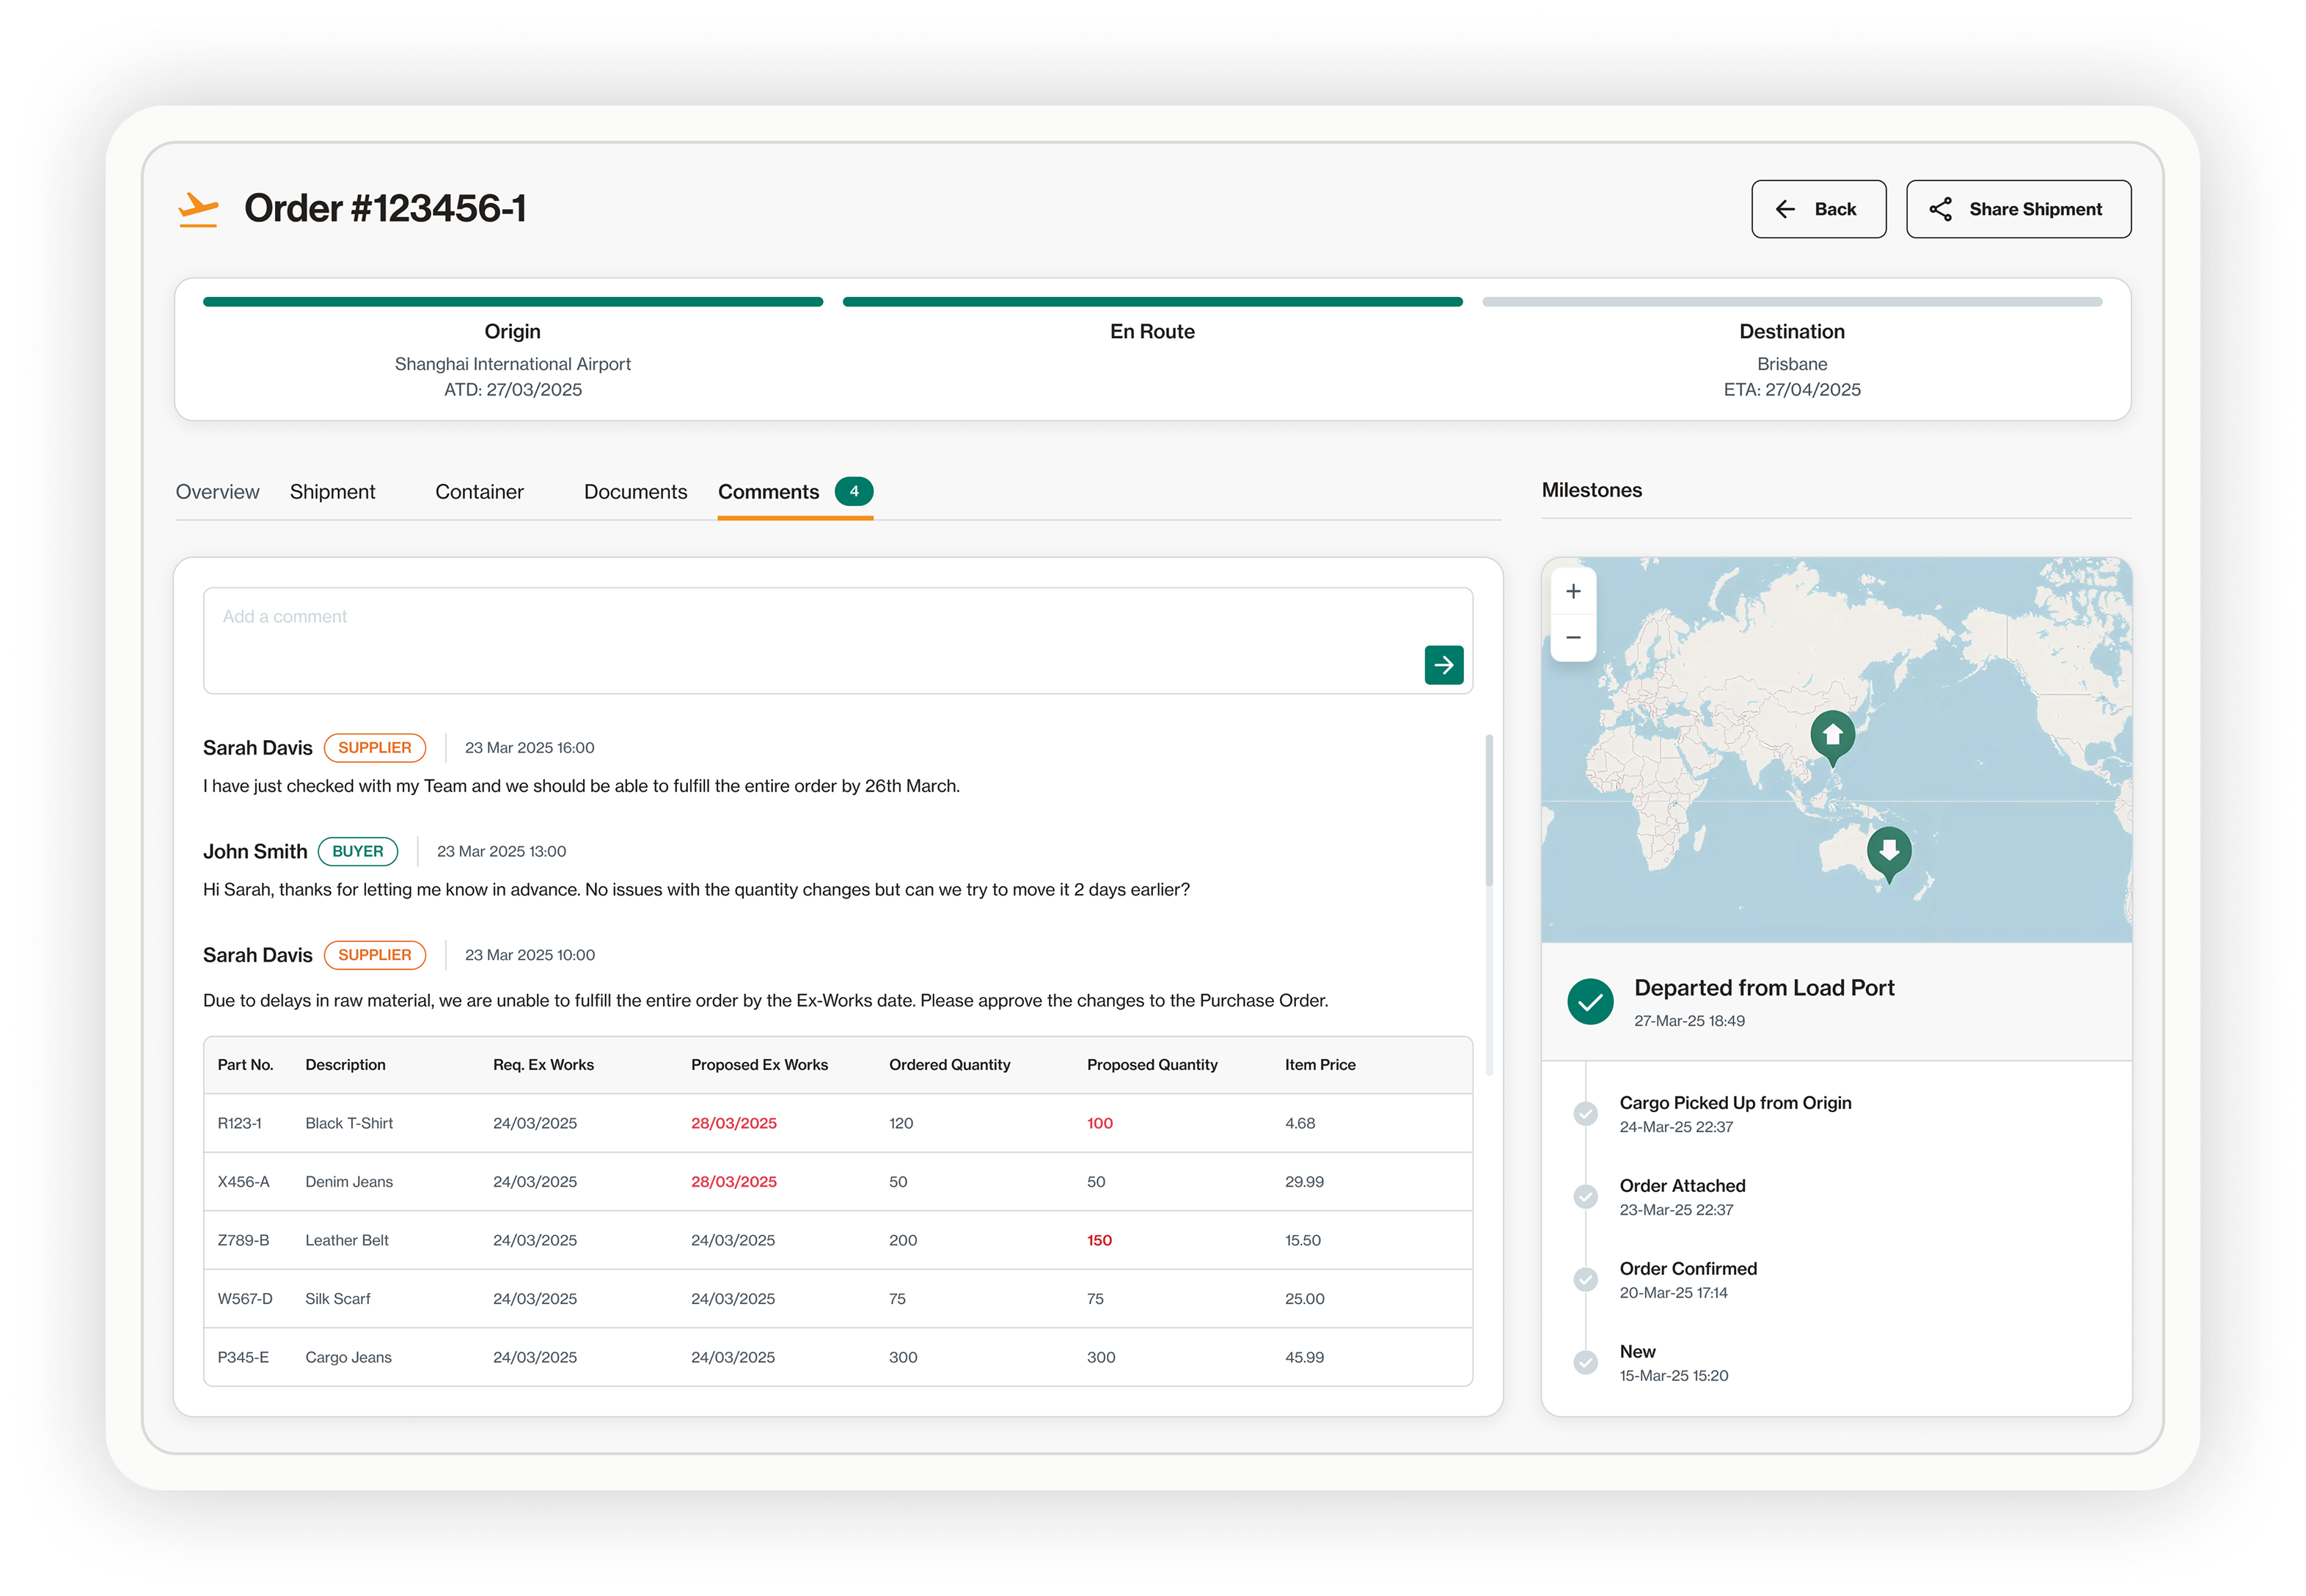2306x1596 pixels.
Task: Select the Container tab
Action: (x=479, y=492)
